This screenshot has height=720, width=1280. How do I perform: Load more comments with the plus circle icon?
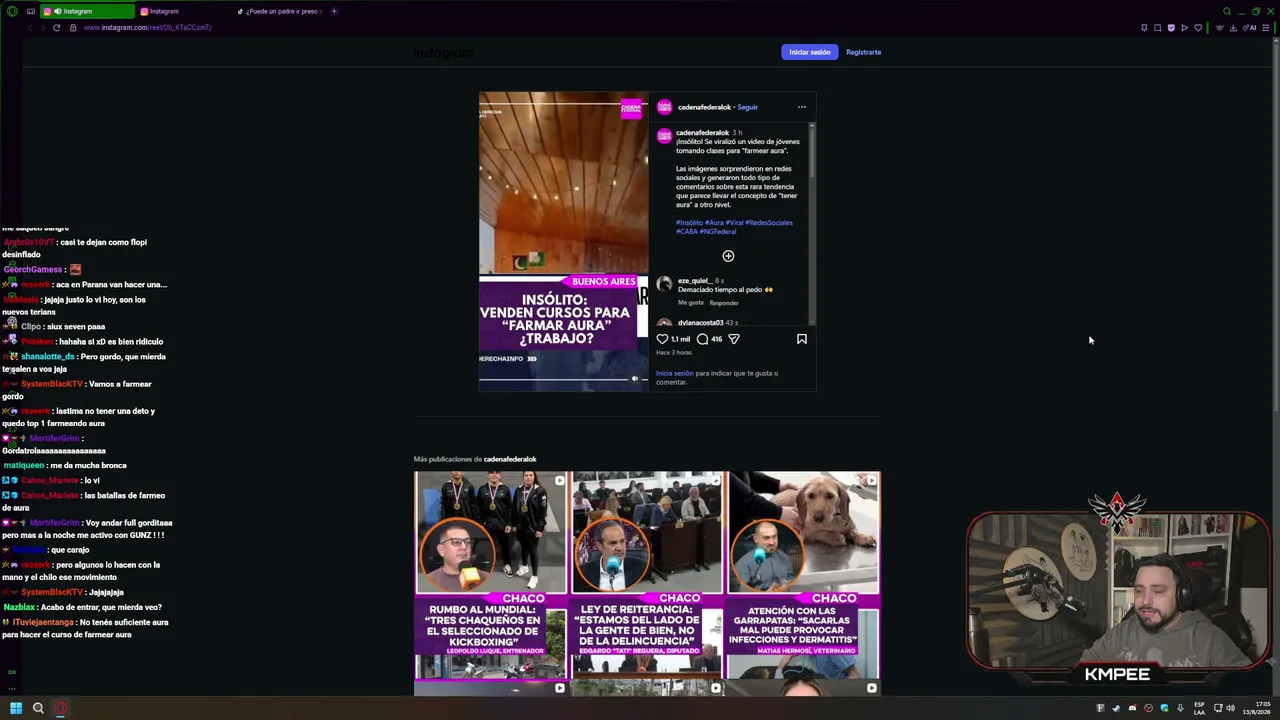728,256
